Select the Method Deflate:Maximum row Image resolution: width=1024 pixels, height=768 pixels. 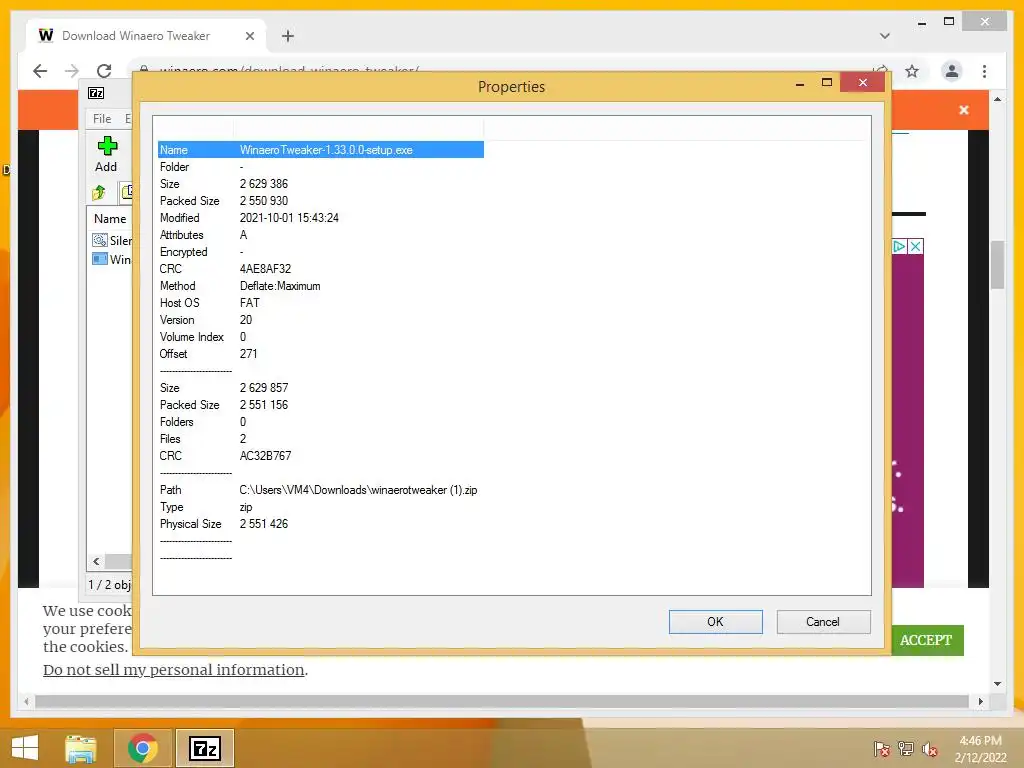[321, 286]
